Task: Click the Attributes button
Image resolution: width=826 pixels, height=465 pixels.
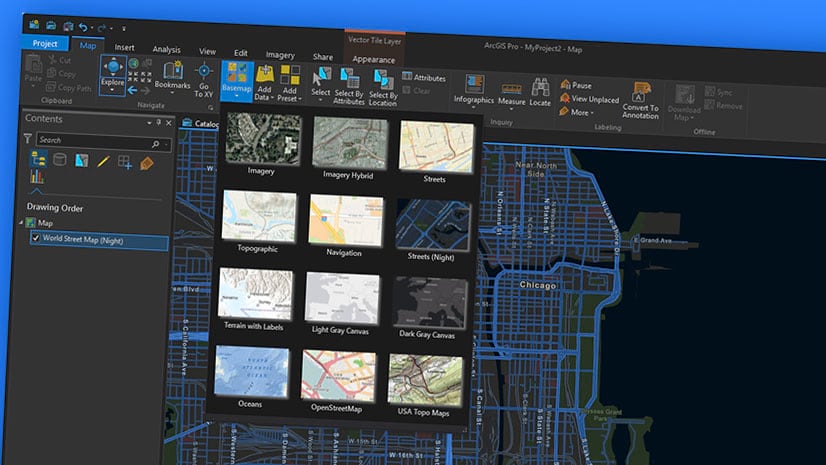Action: 424,77
